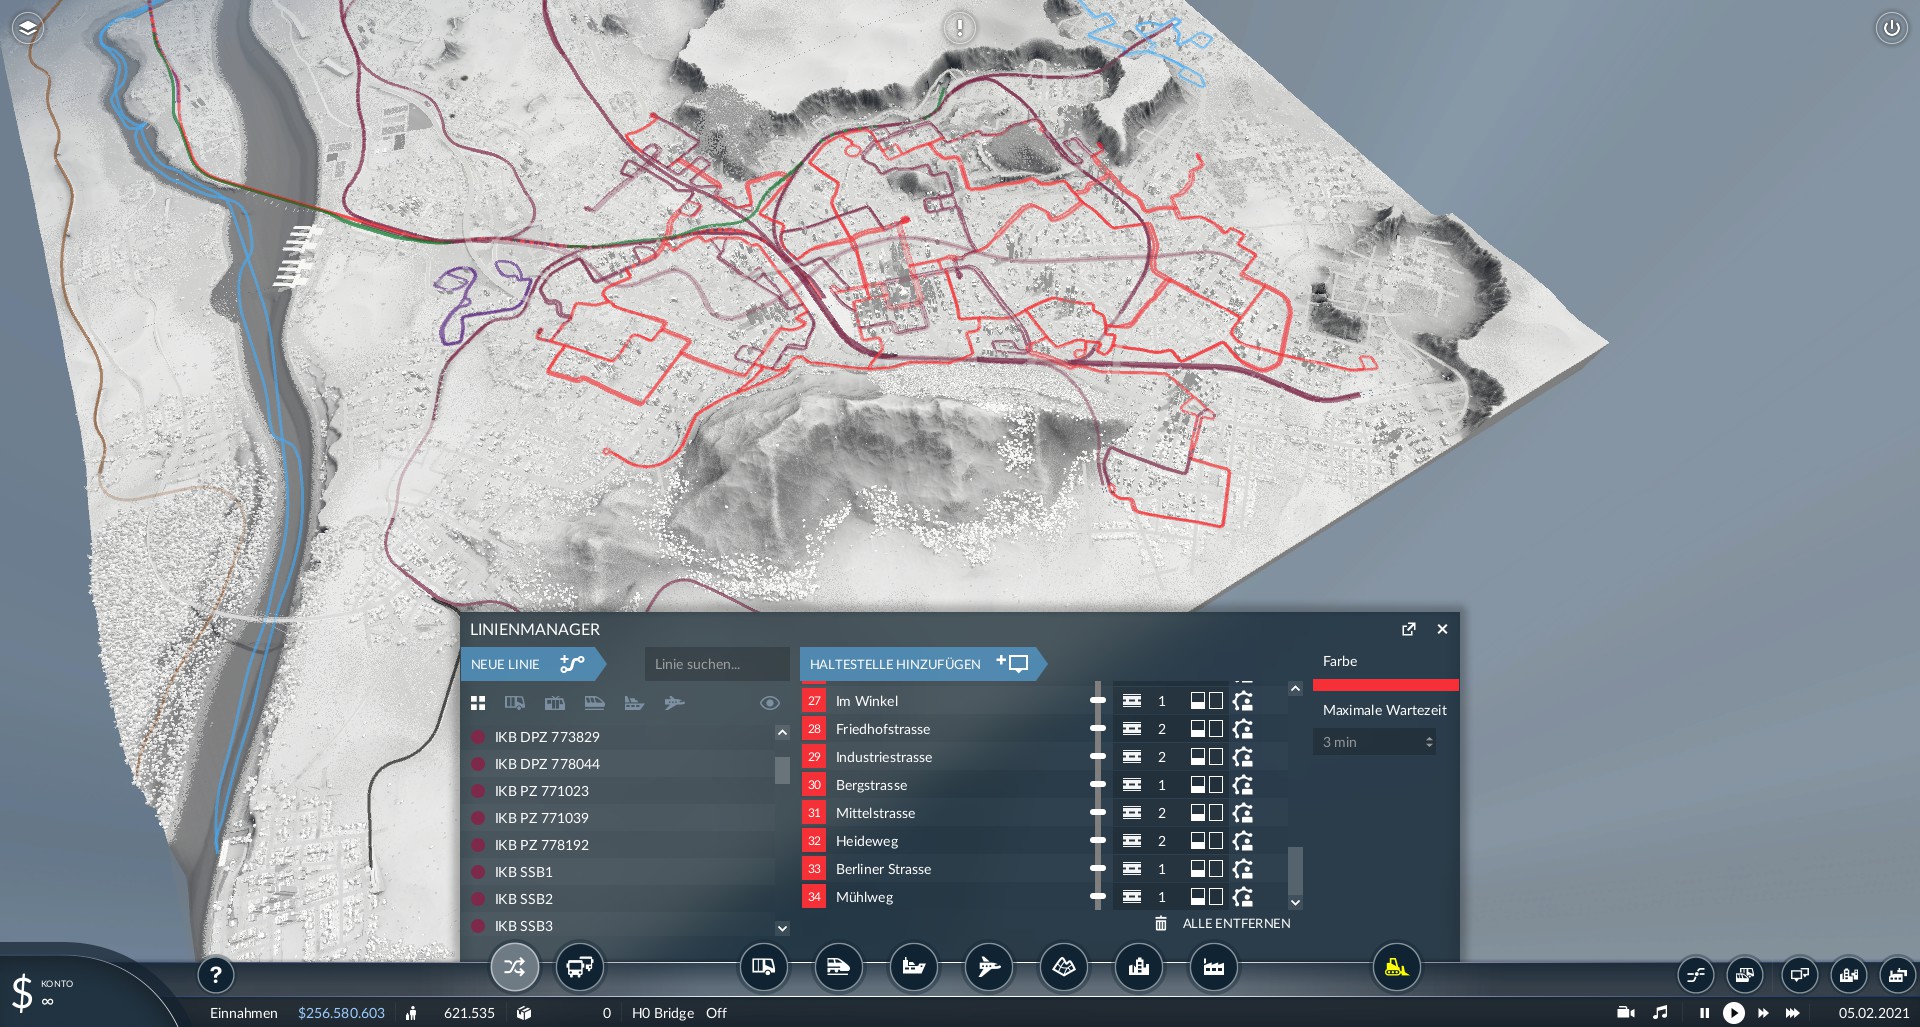The height and width of the screenshot is (1027, 1920).
Task: Open the line manager shuffle icon
Action: [x=514, y=967]
